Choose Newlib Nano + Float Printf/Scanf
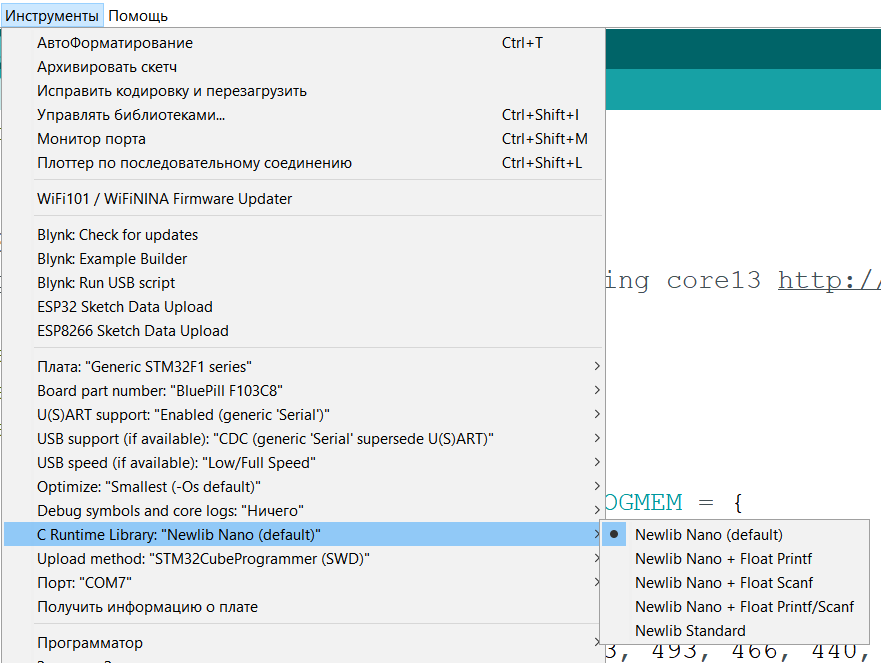881x663 pixels. [x=744, y=607]
